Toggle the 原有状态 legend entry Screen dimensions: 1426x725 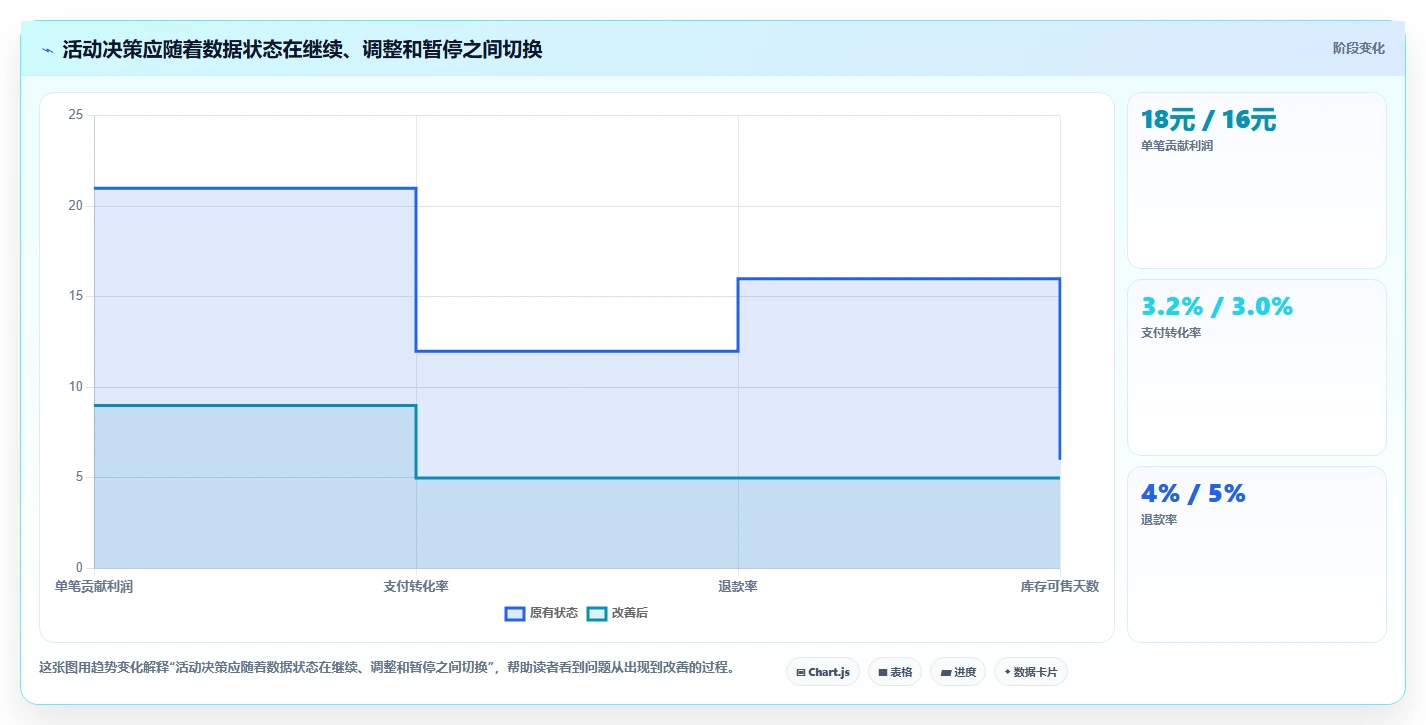541,613
